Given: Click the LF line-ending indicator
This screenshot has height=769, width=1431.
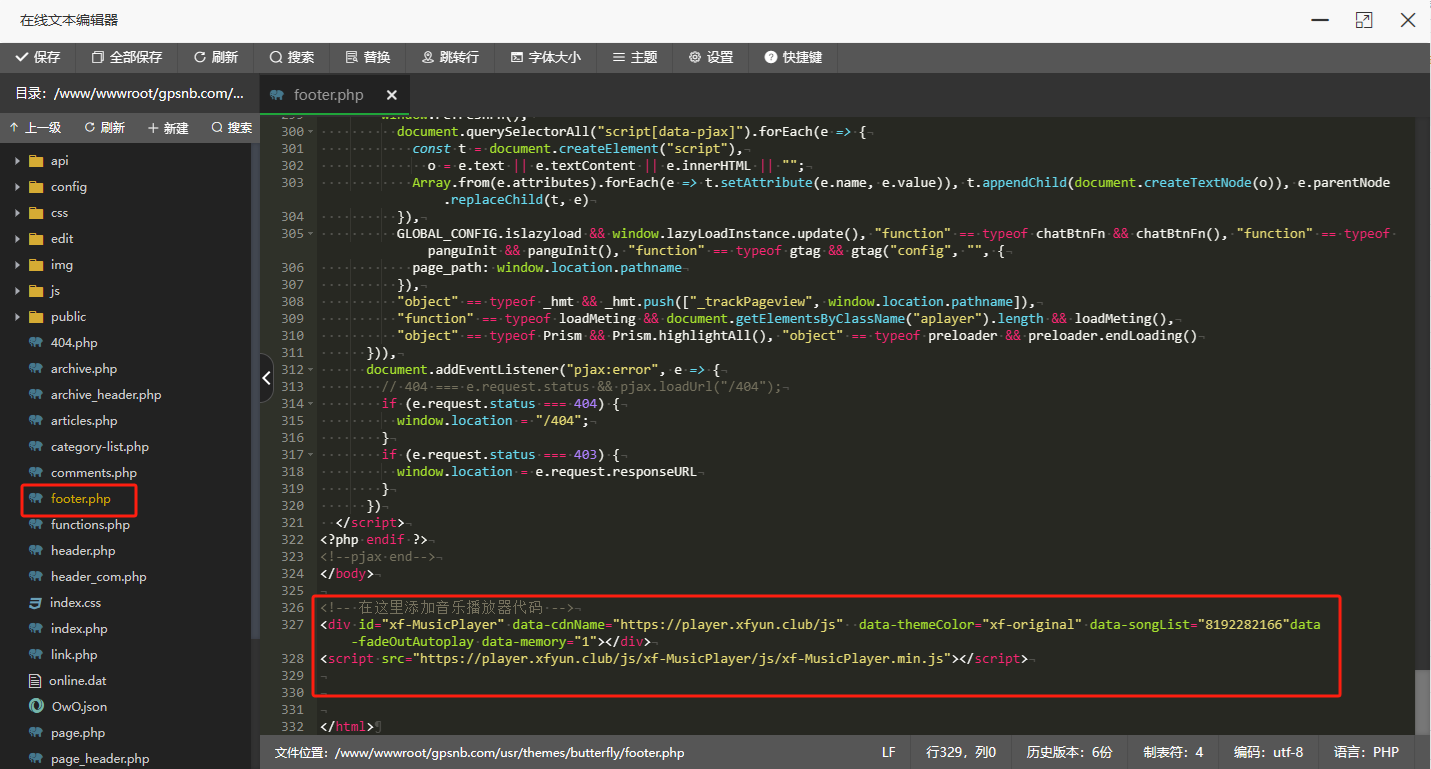Looking at the screenshot, I should pos(888,752).
